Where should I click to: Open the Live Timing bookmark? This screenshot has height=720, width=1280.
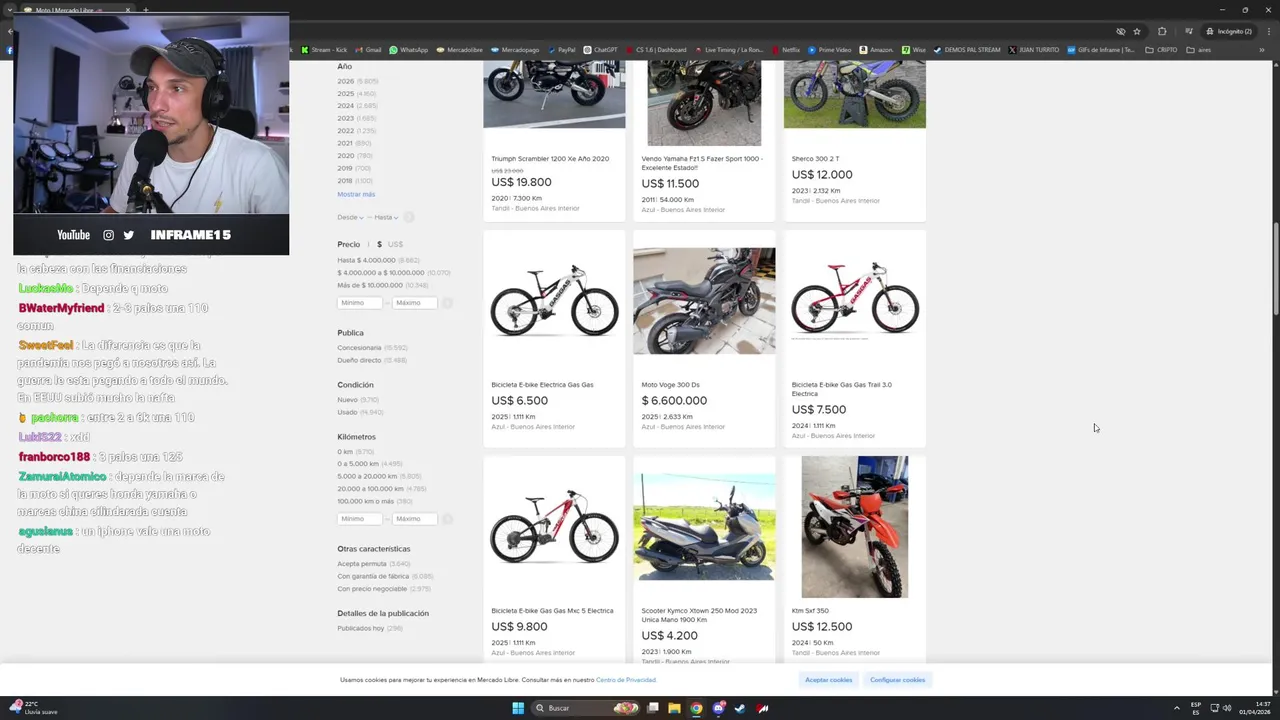pos(728,50)
